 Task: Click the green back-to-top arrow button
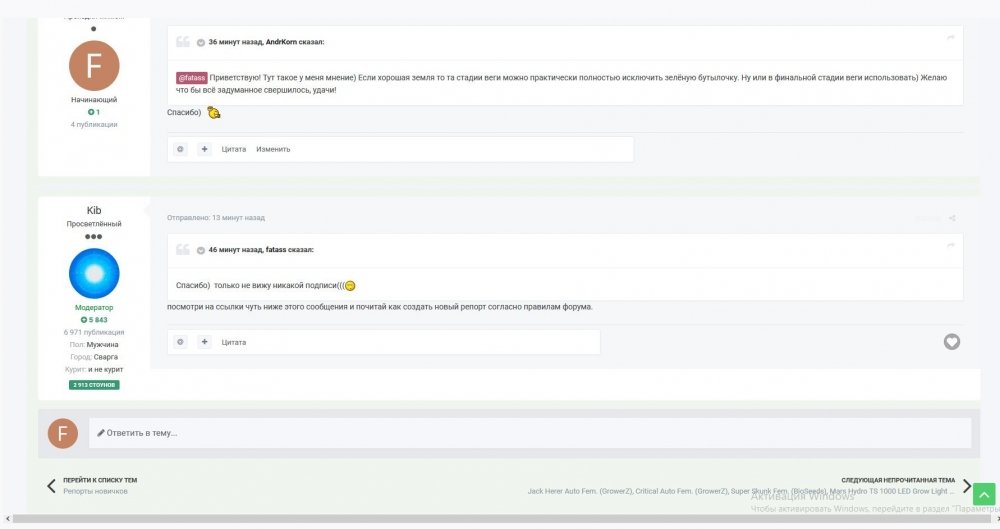pyautogui.click(x=983, y=494)
